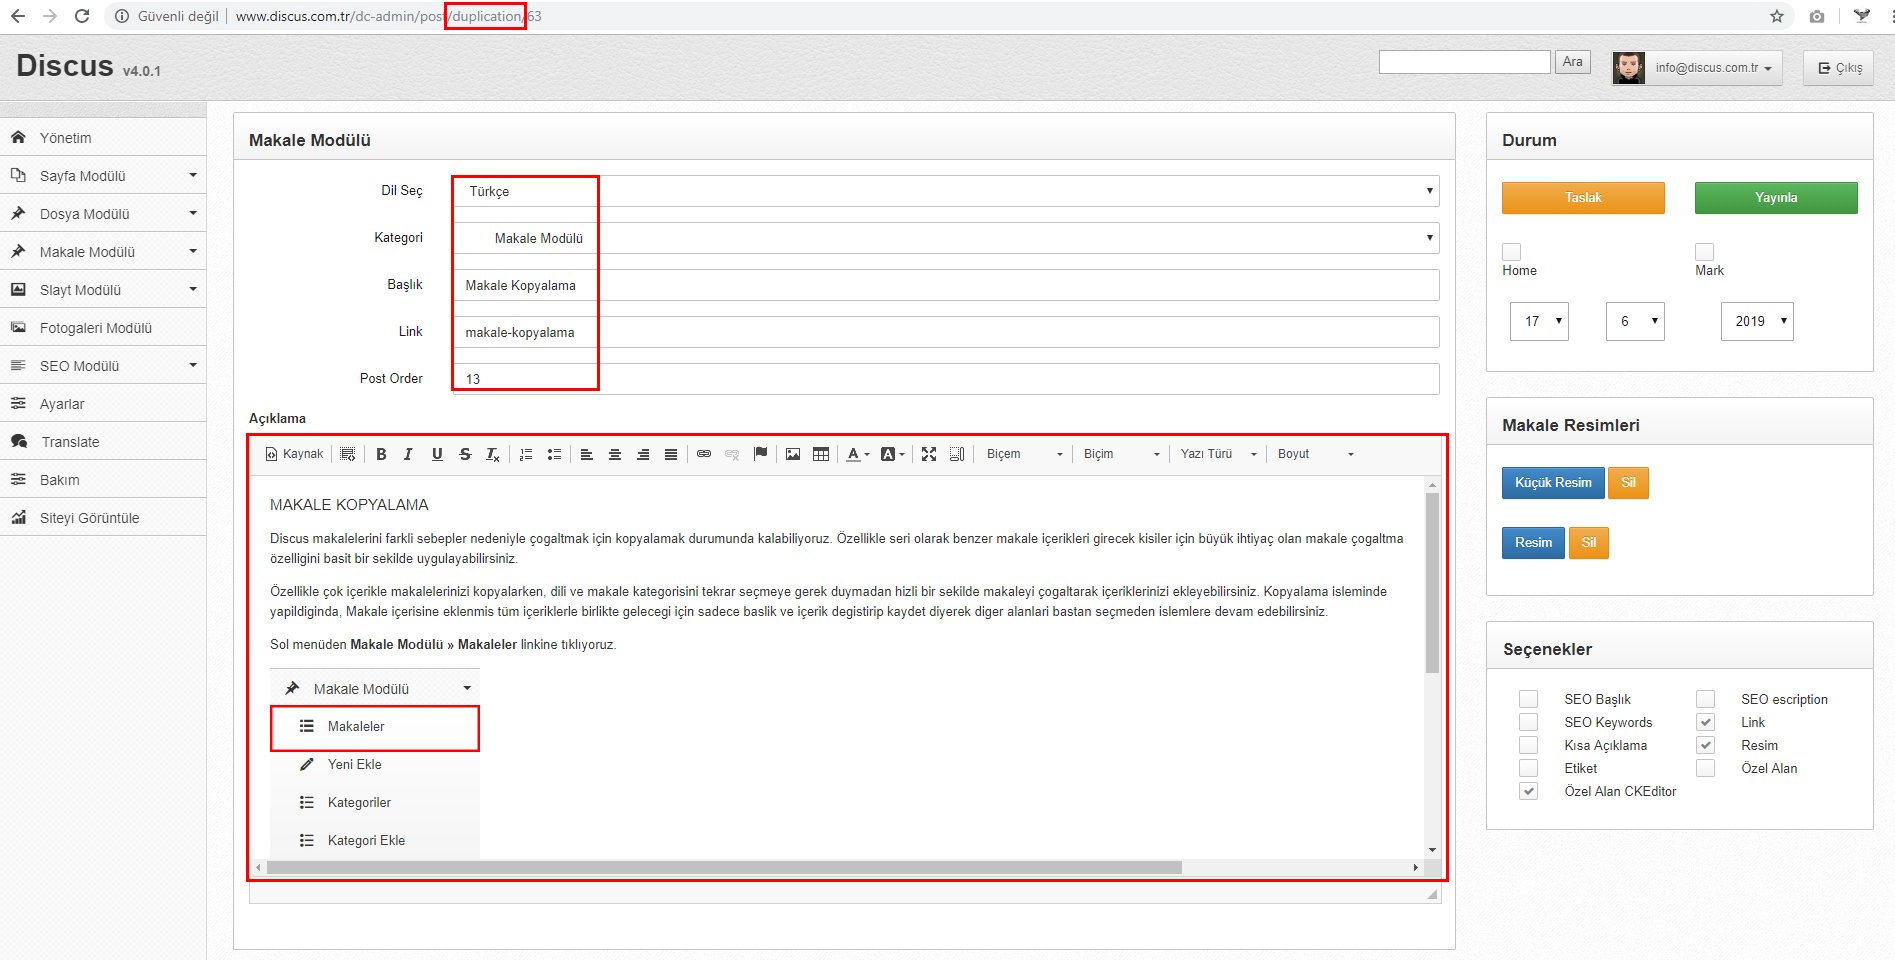Click orange Taslak draft button
The width and height of the screenshot is (1895, 960).
(x=1583, y=198)
